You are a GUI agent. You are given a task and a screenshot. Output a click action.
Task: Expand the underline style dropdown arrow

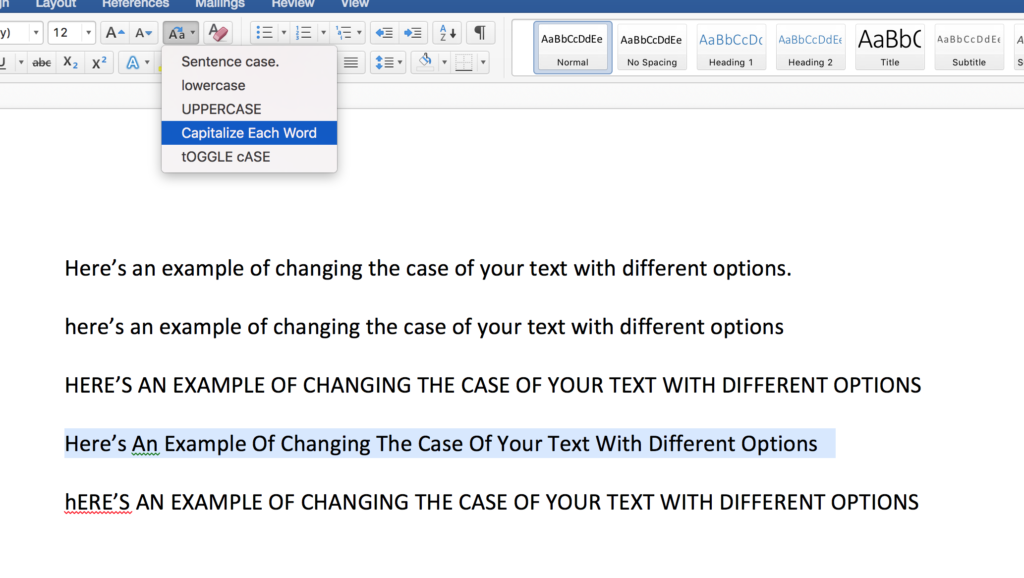[x=20, y=63]
